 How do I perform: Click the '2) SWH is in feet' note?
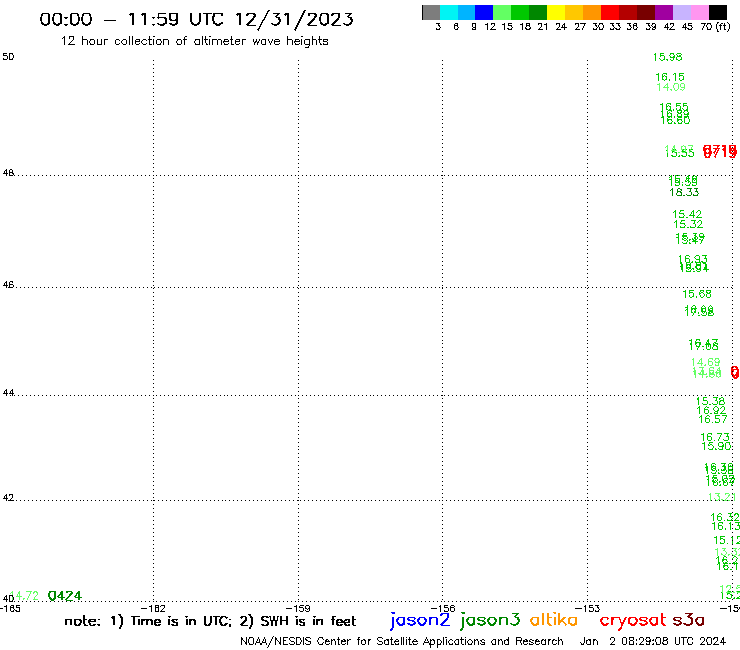coord(298,621)
